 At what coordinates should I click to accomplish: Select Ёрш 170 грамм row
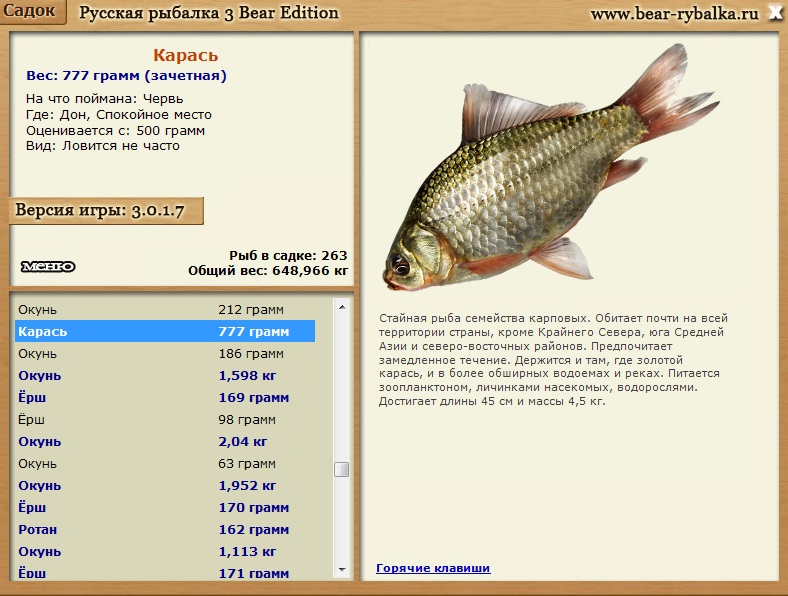[x=165, y=508]
